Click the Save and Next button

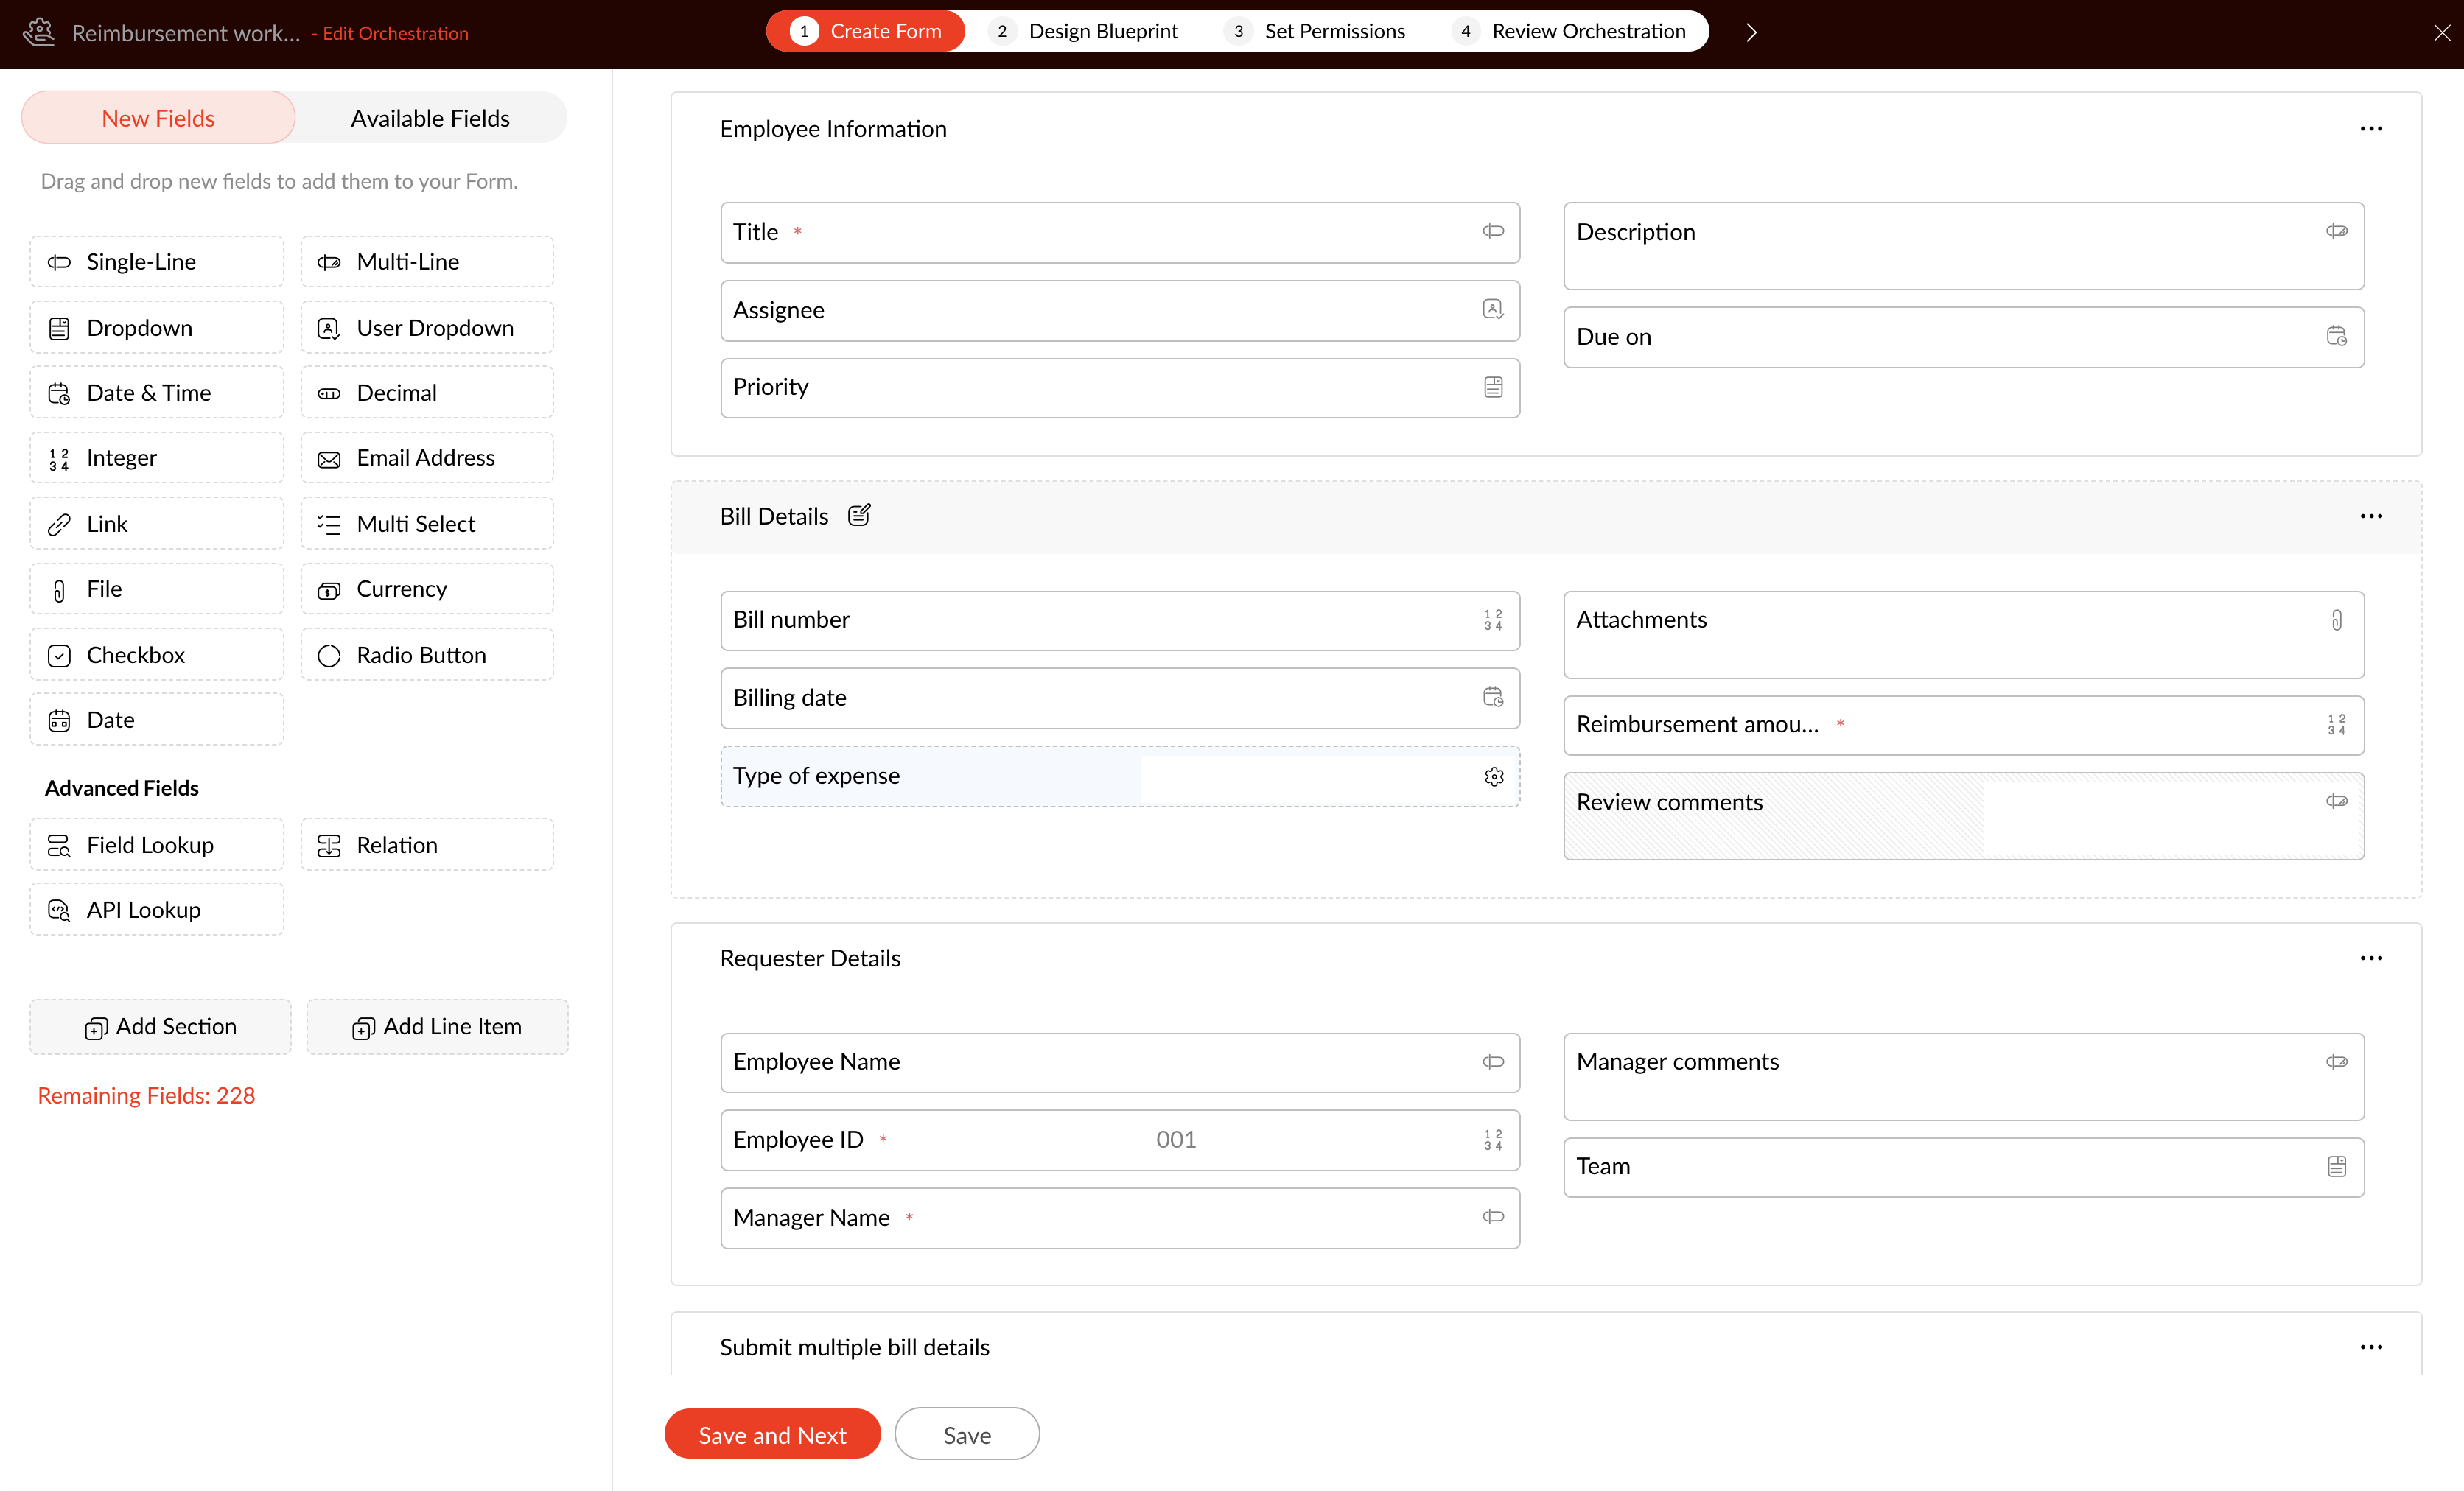pyautogui.click(x=772, y=1434)
